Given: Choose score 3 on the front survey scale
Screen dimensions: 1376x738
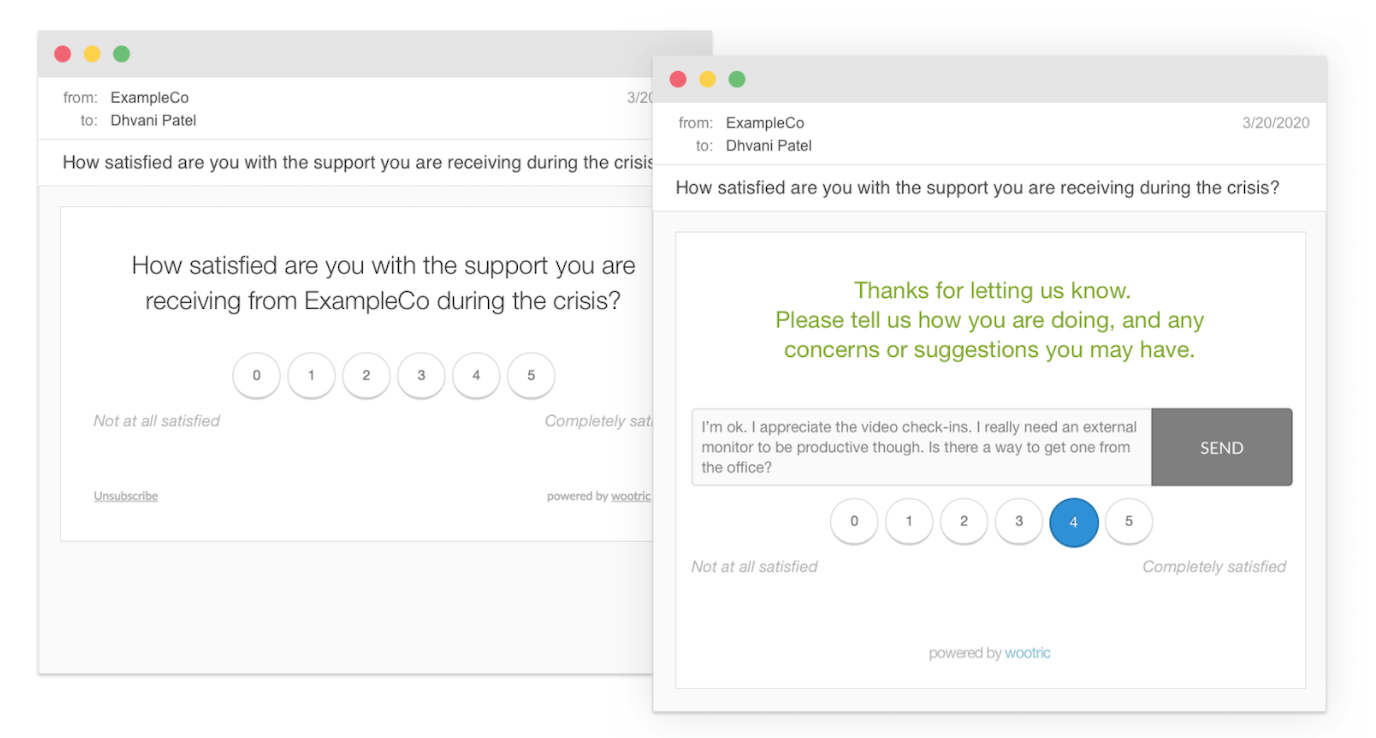Looking at the screenshot, I should click(x=1019, y=522).
